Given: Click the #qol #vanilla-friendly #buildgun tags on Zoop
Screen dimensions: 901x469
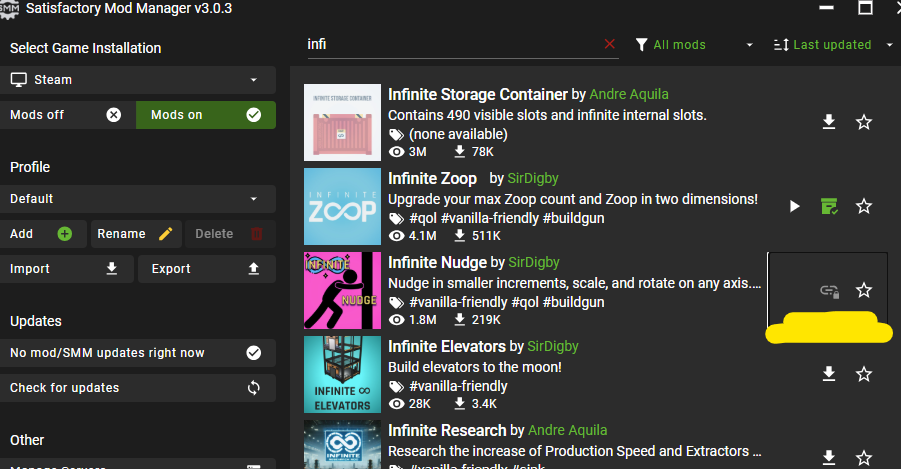Looking at the screenshot, I should [x=506, y=218].
